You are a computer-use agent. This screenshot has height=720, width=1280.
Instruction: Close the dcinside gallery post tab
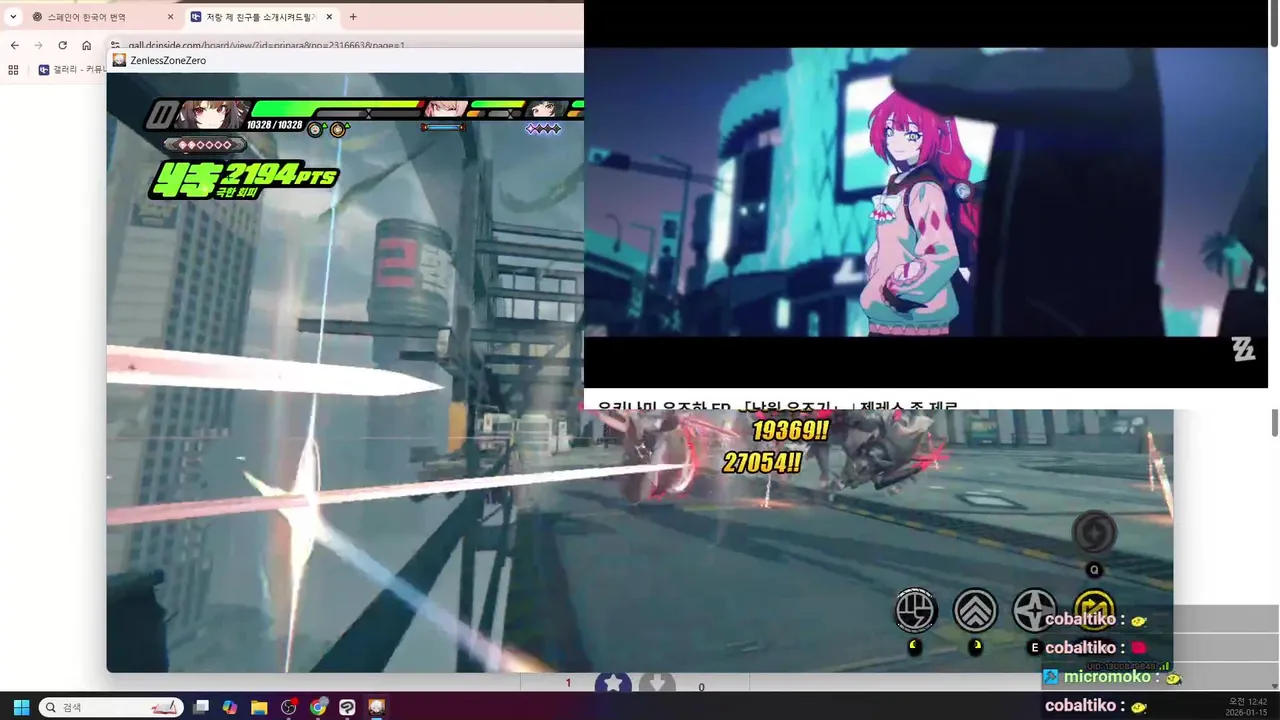point(329,17)
